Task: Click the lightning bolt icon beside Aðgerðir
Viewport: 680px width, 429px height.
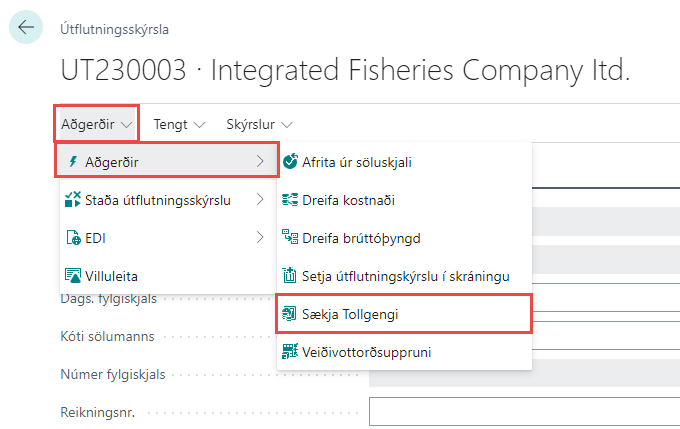Action: [73, 161]
